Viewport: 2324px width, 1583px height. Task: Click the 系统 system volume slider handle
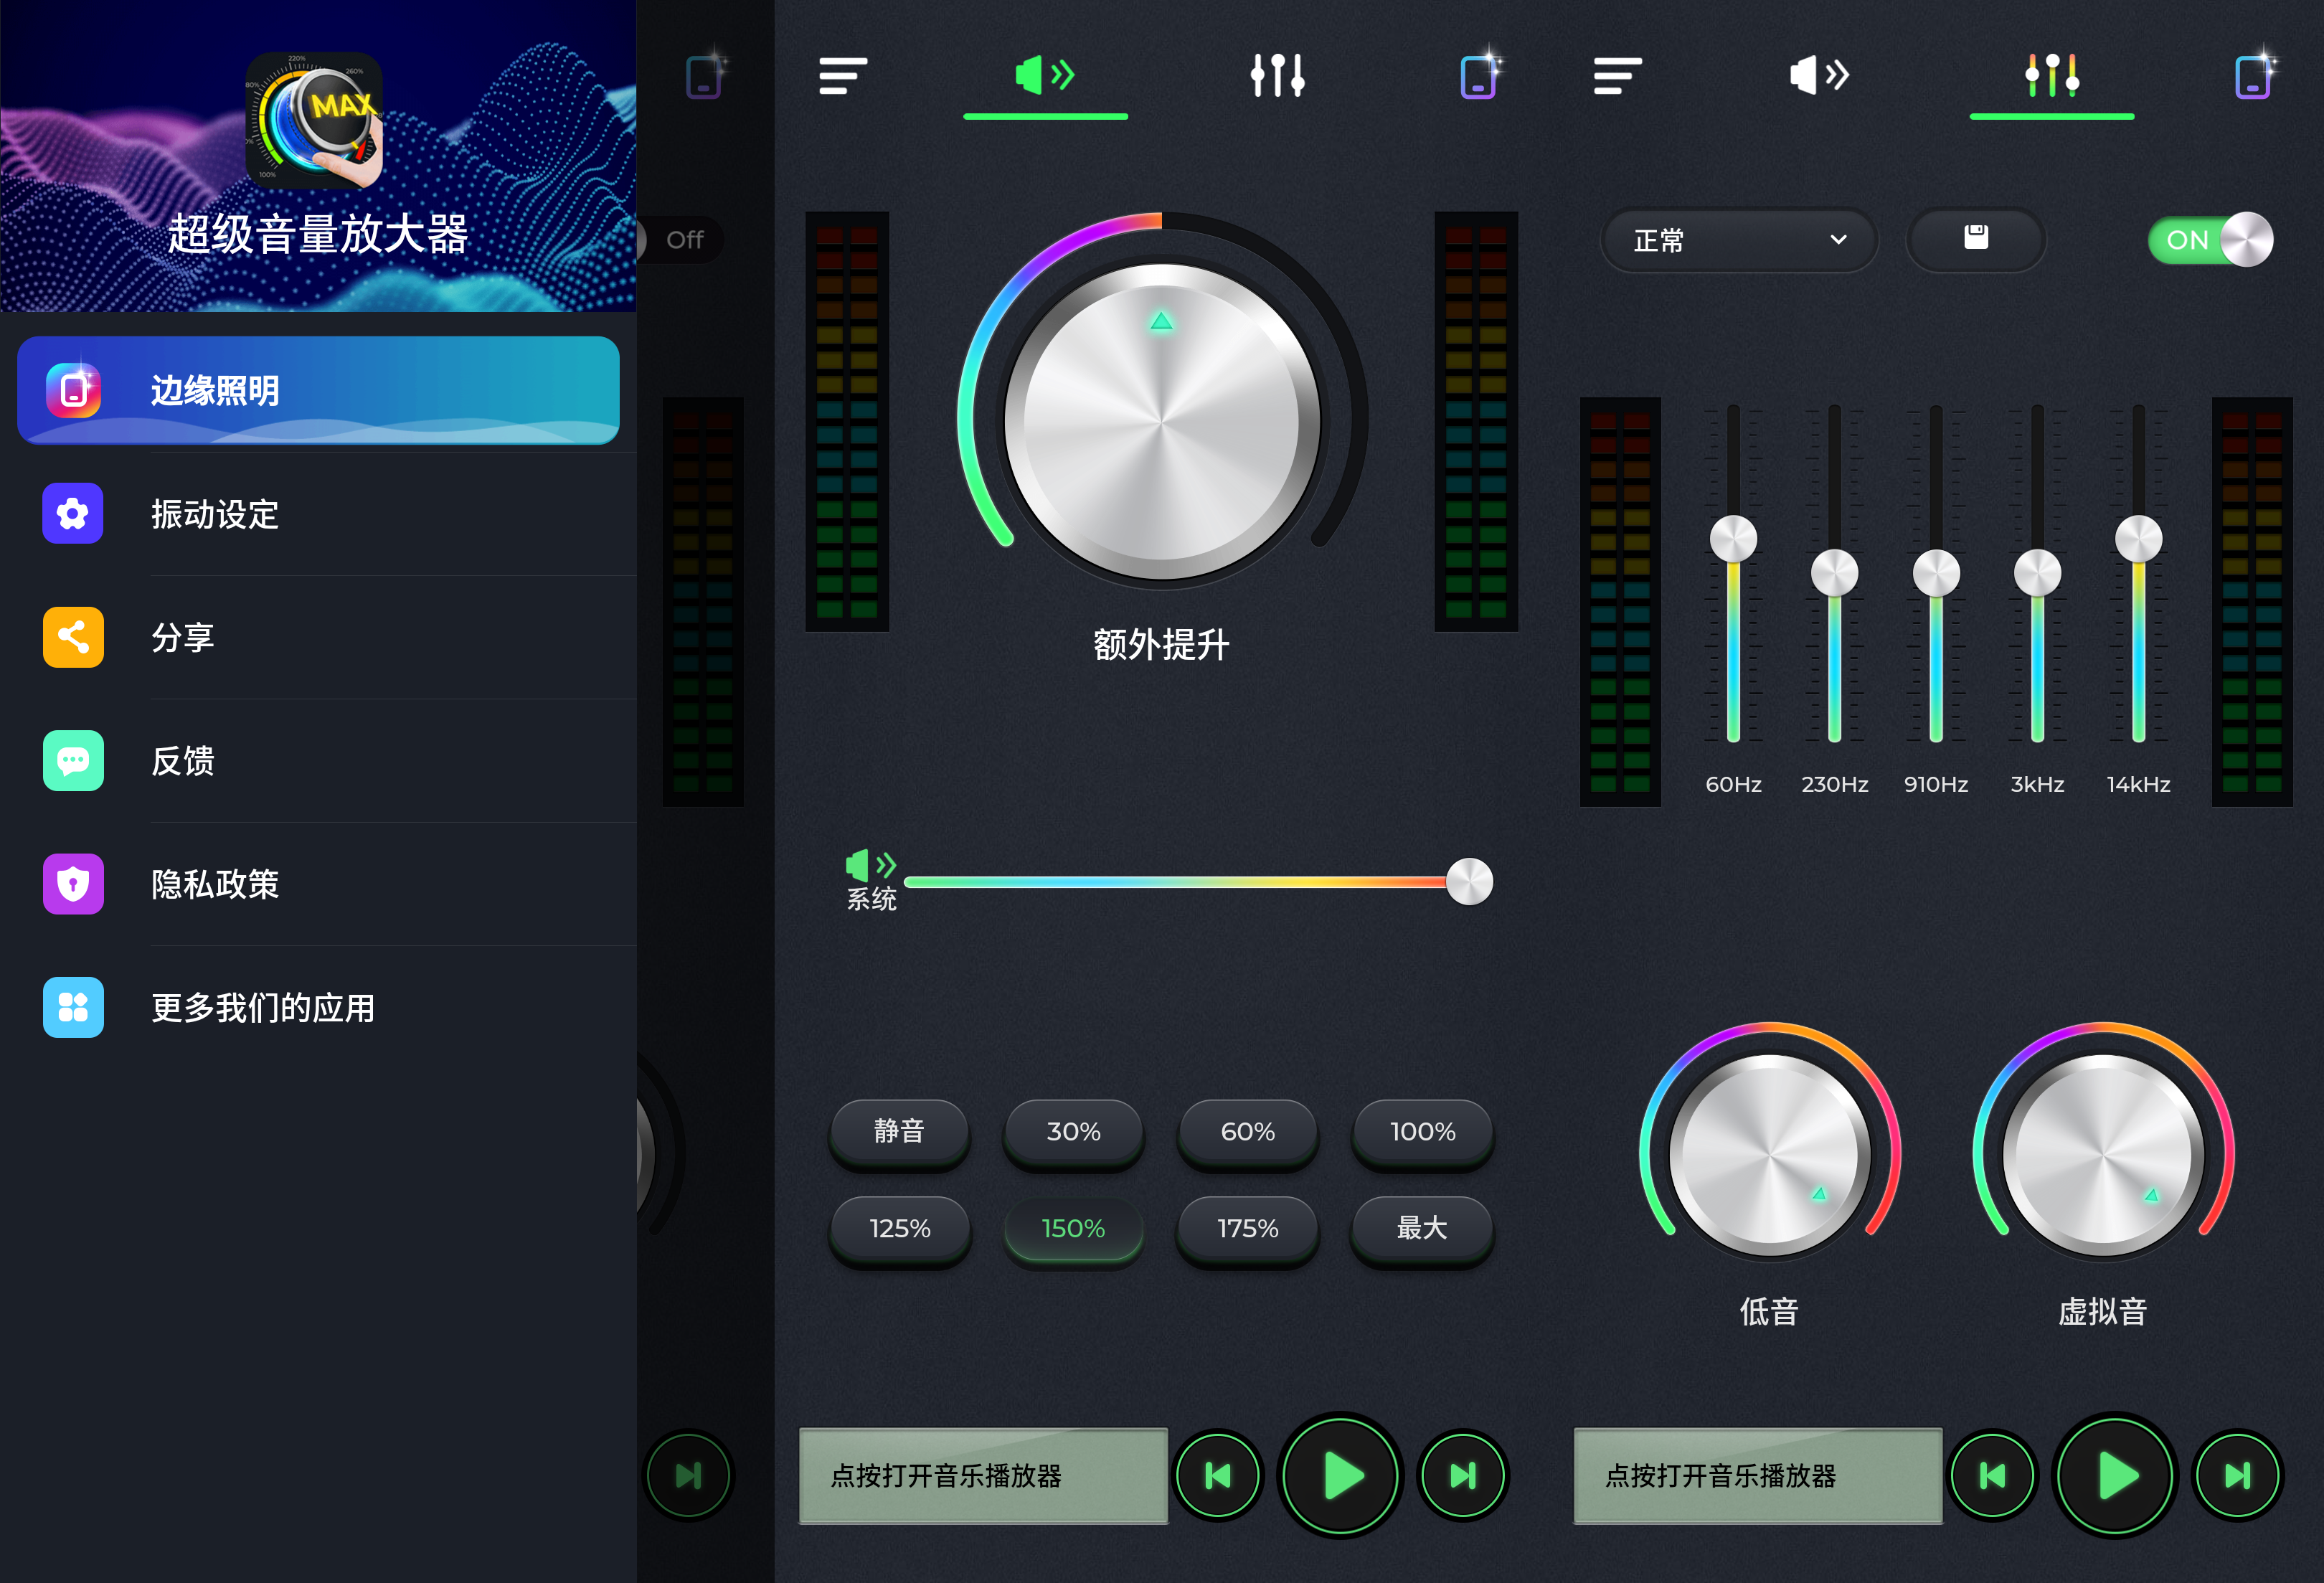click(x=1469, y=882)
